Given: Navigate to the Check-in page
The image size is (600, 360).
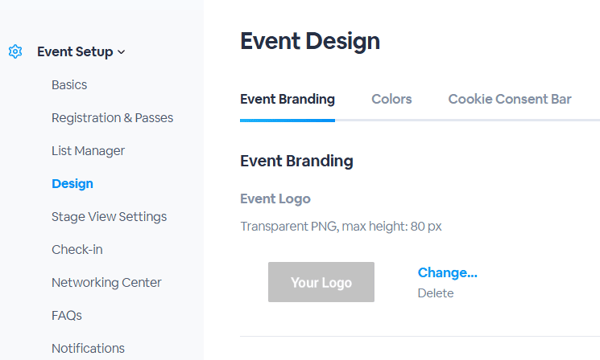Looking at the screenshot, I should 77,249.
